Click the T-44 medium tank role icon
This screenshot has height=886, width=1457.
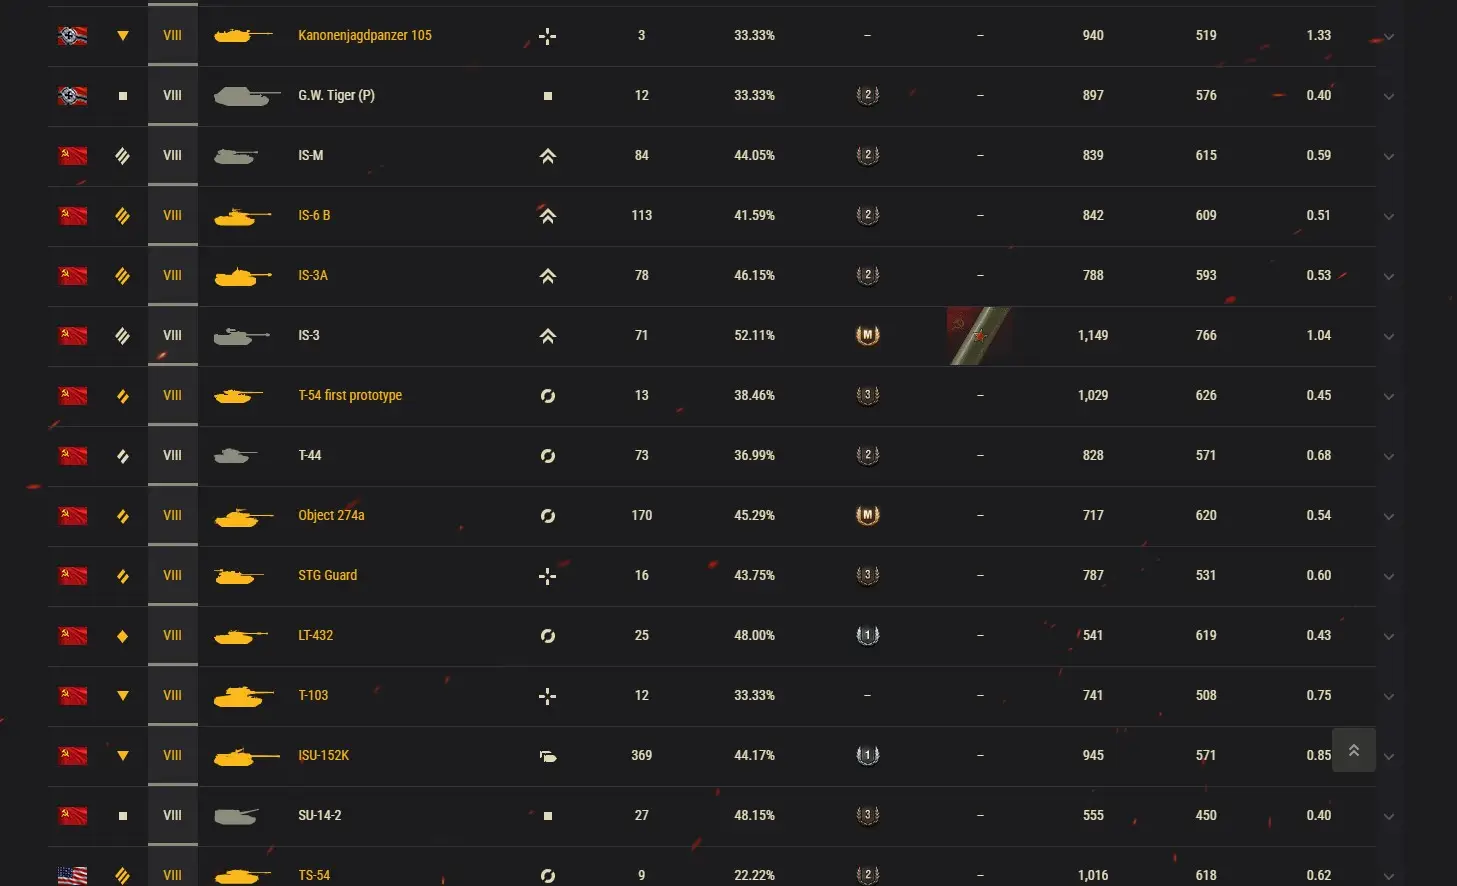(x=547, y=456)
